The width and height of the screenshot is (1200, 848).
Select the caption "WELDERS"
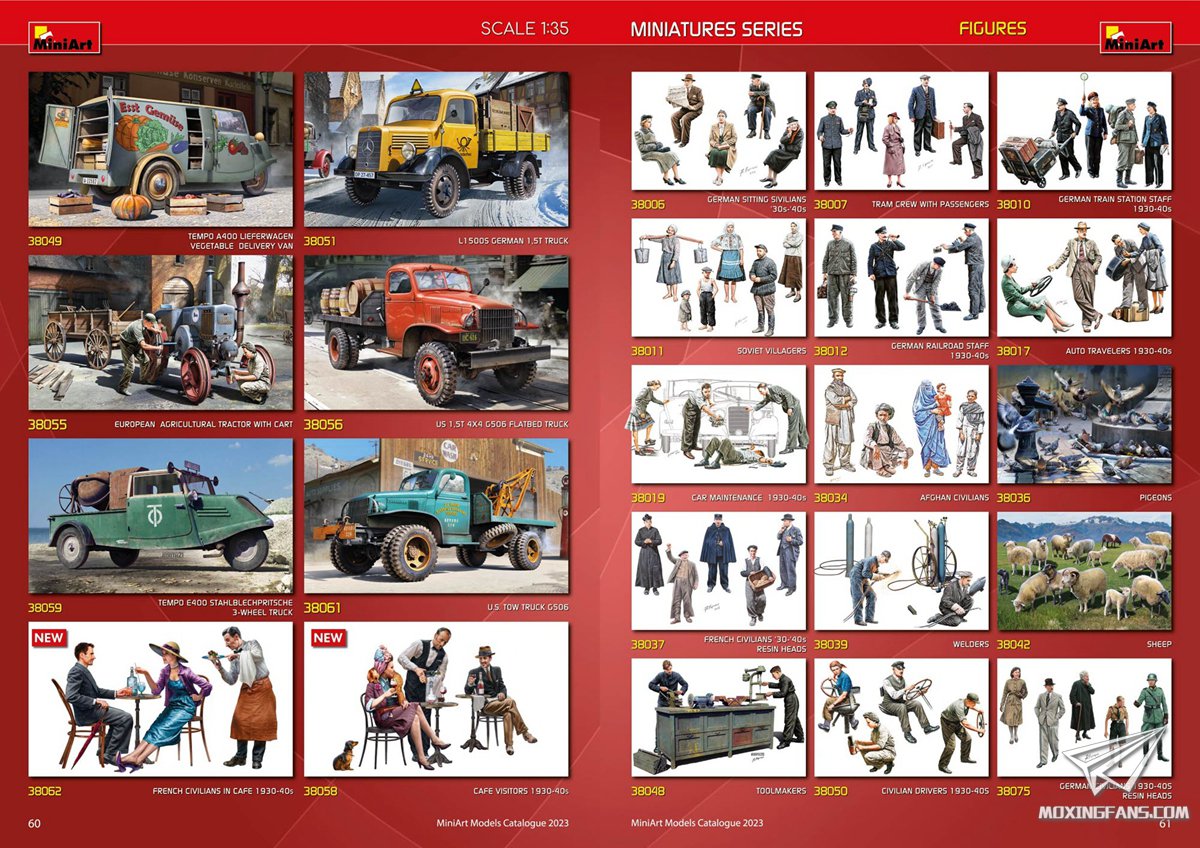point(970,644)
